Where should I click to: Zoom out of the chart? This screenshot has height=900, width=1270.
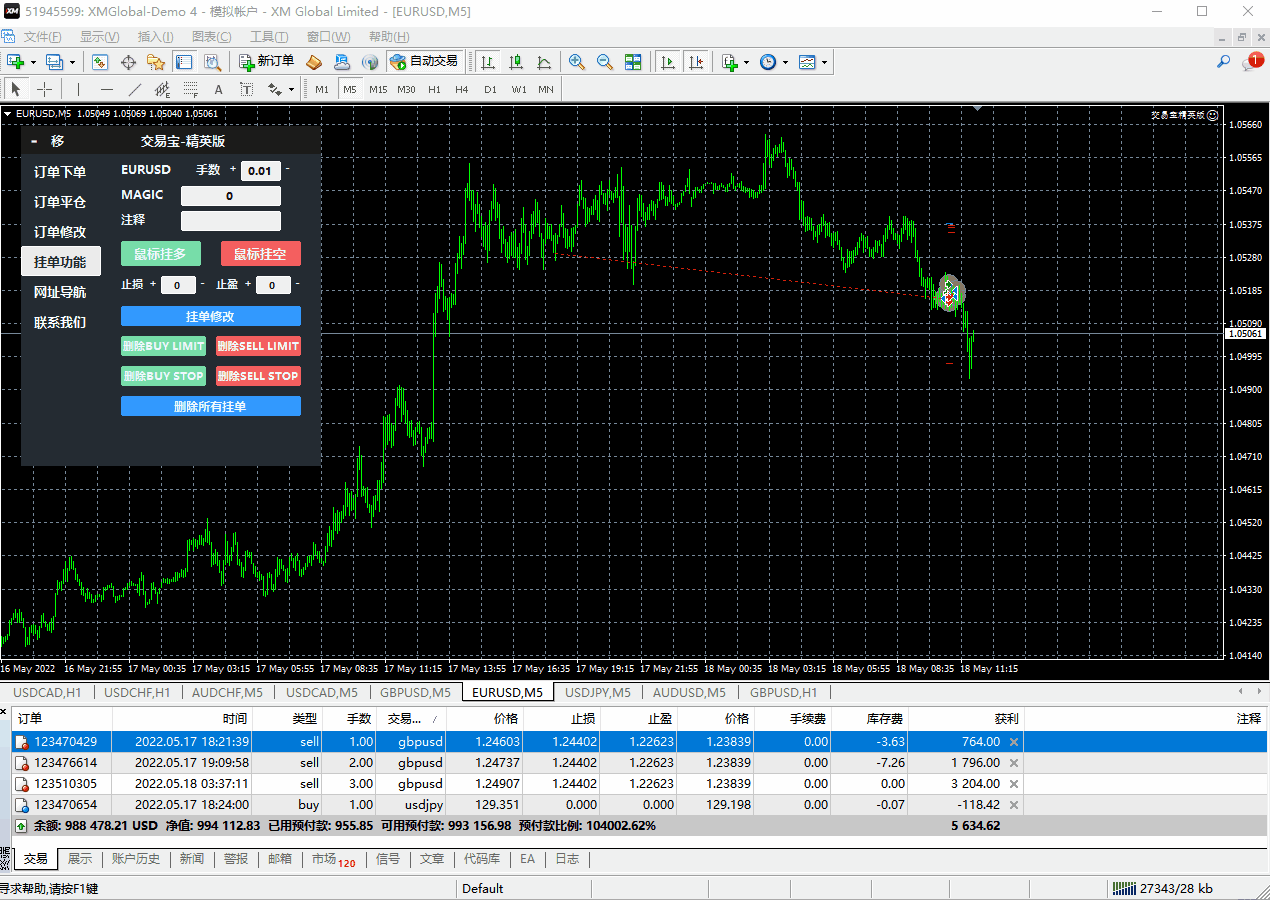(605, 62)
